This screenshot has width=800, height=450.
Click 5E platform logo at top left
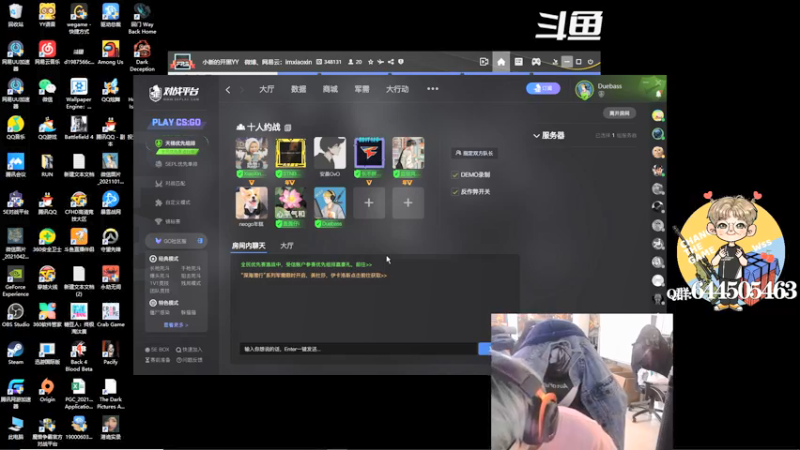[174, 92]
